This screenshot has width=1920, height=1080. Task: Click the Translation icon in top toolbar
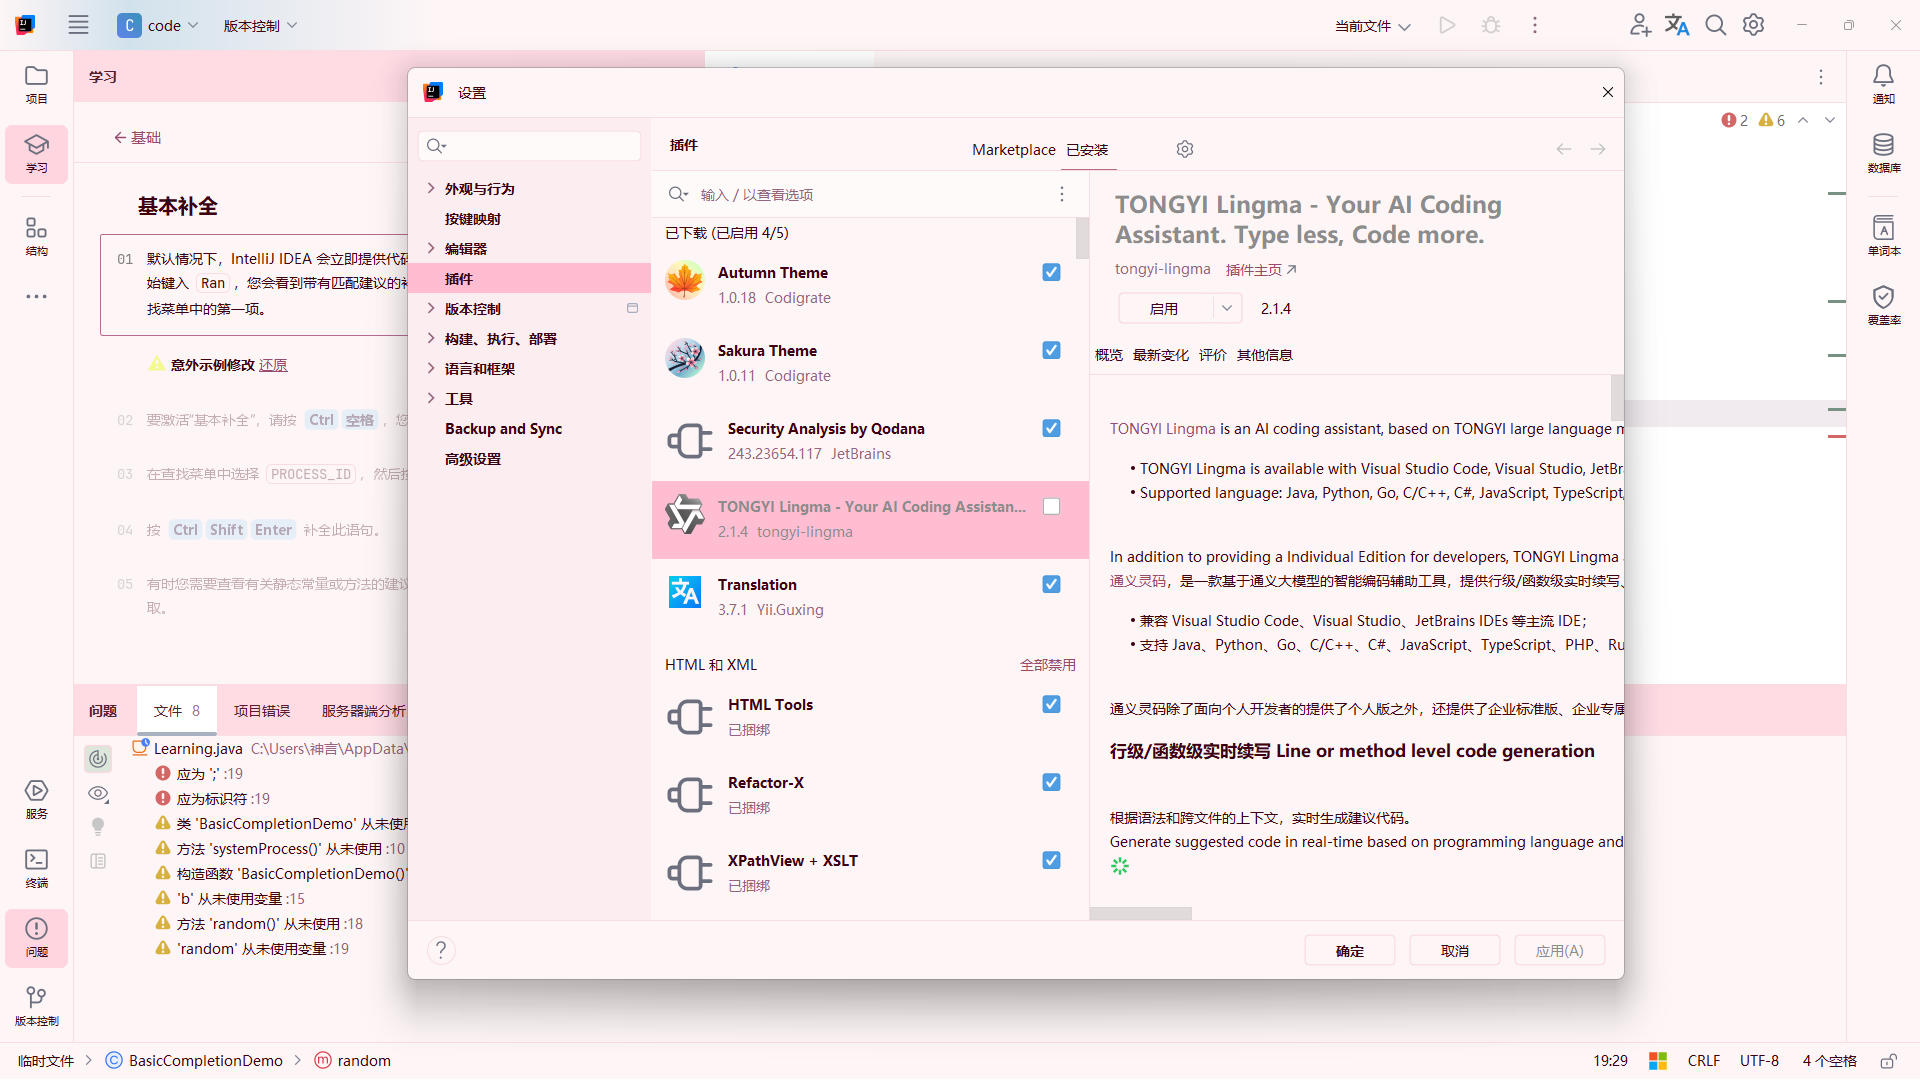coord(1677,25)
